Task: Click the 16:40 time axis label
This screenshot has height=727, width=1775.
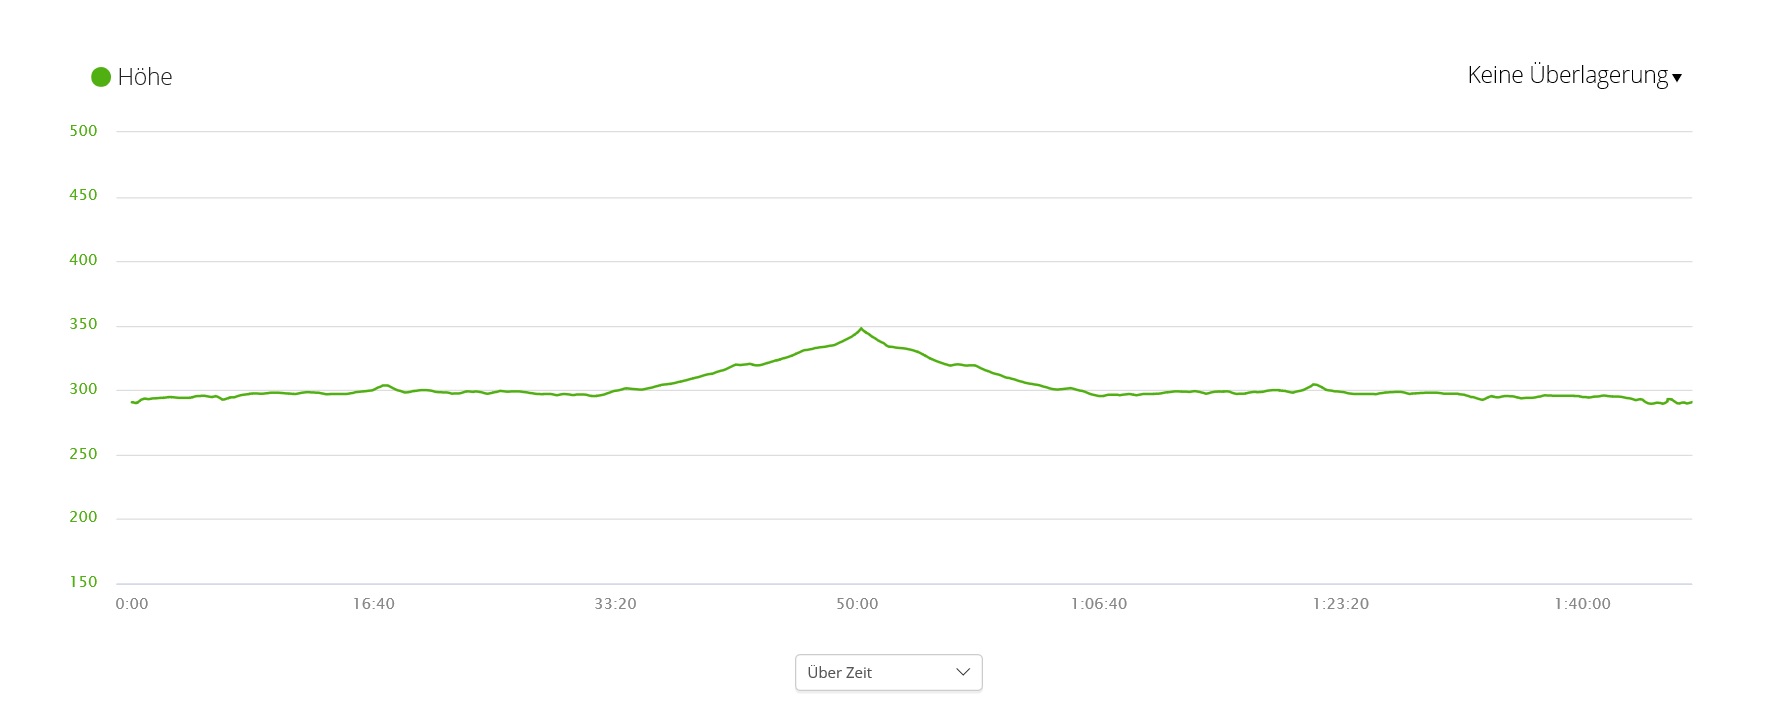Action: (373, 604)
